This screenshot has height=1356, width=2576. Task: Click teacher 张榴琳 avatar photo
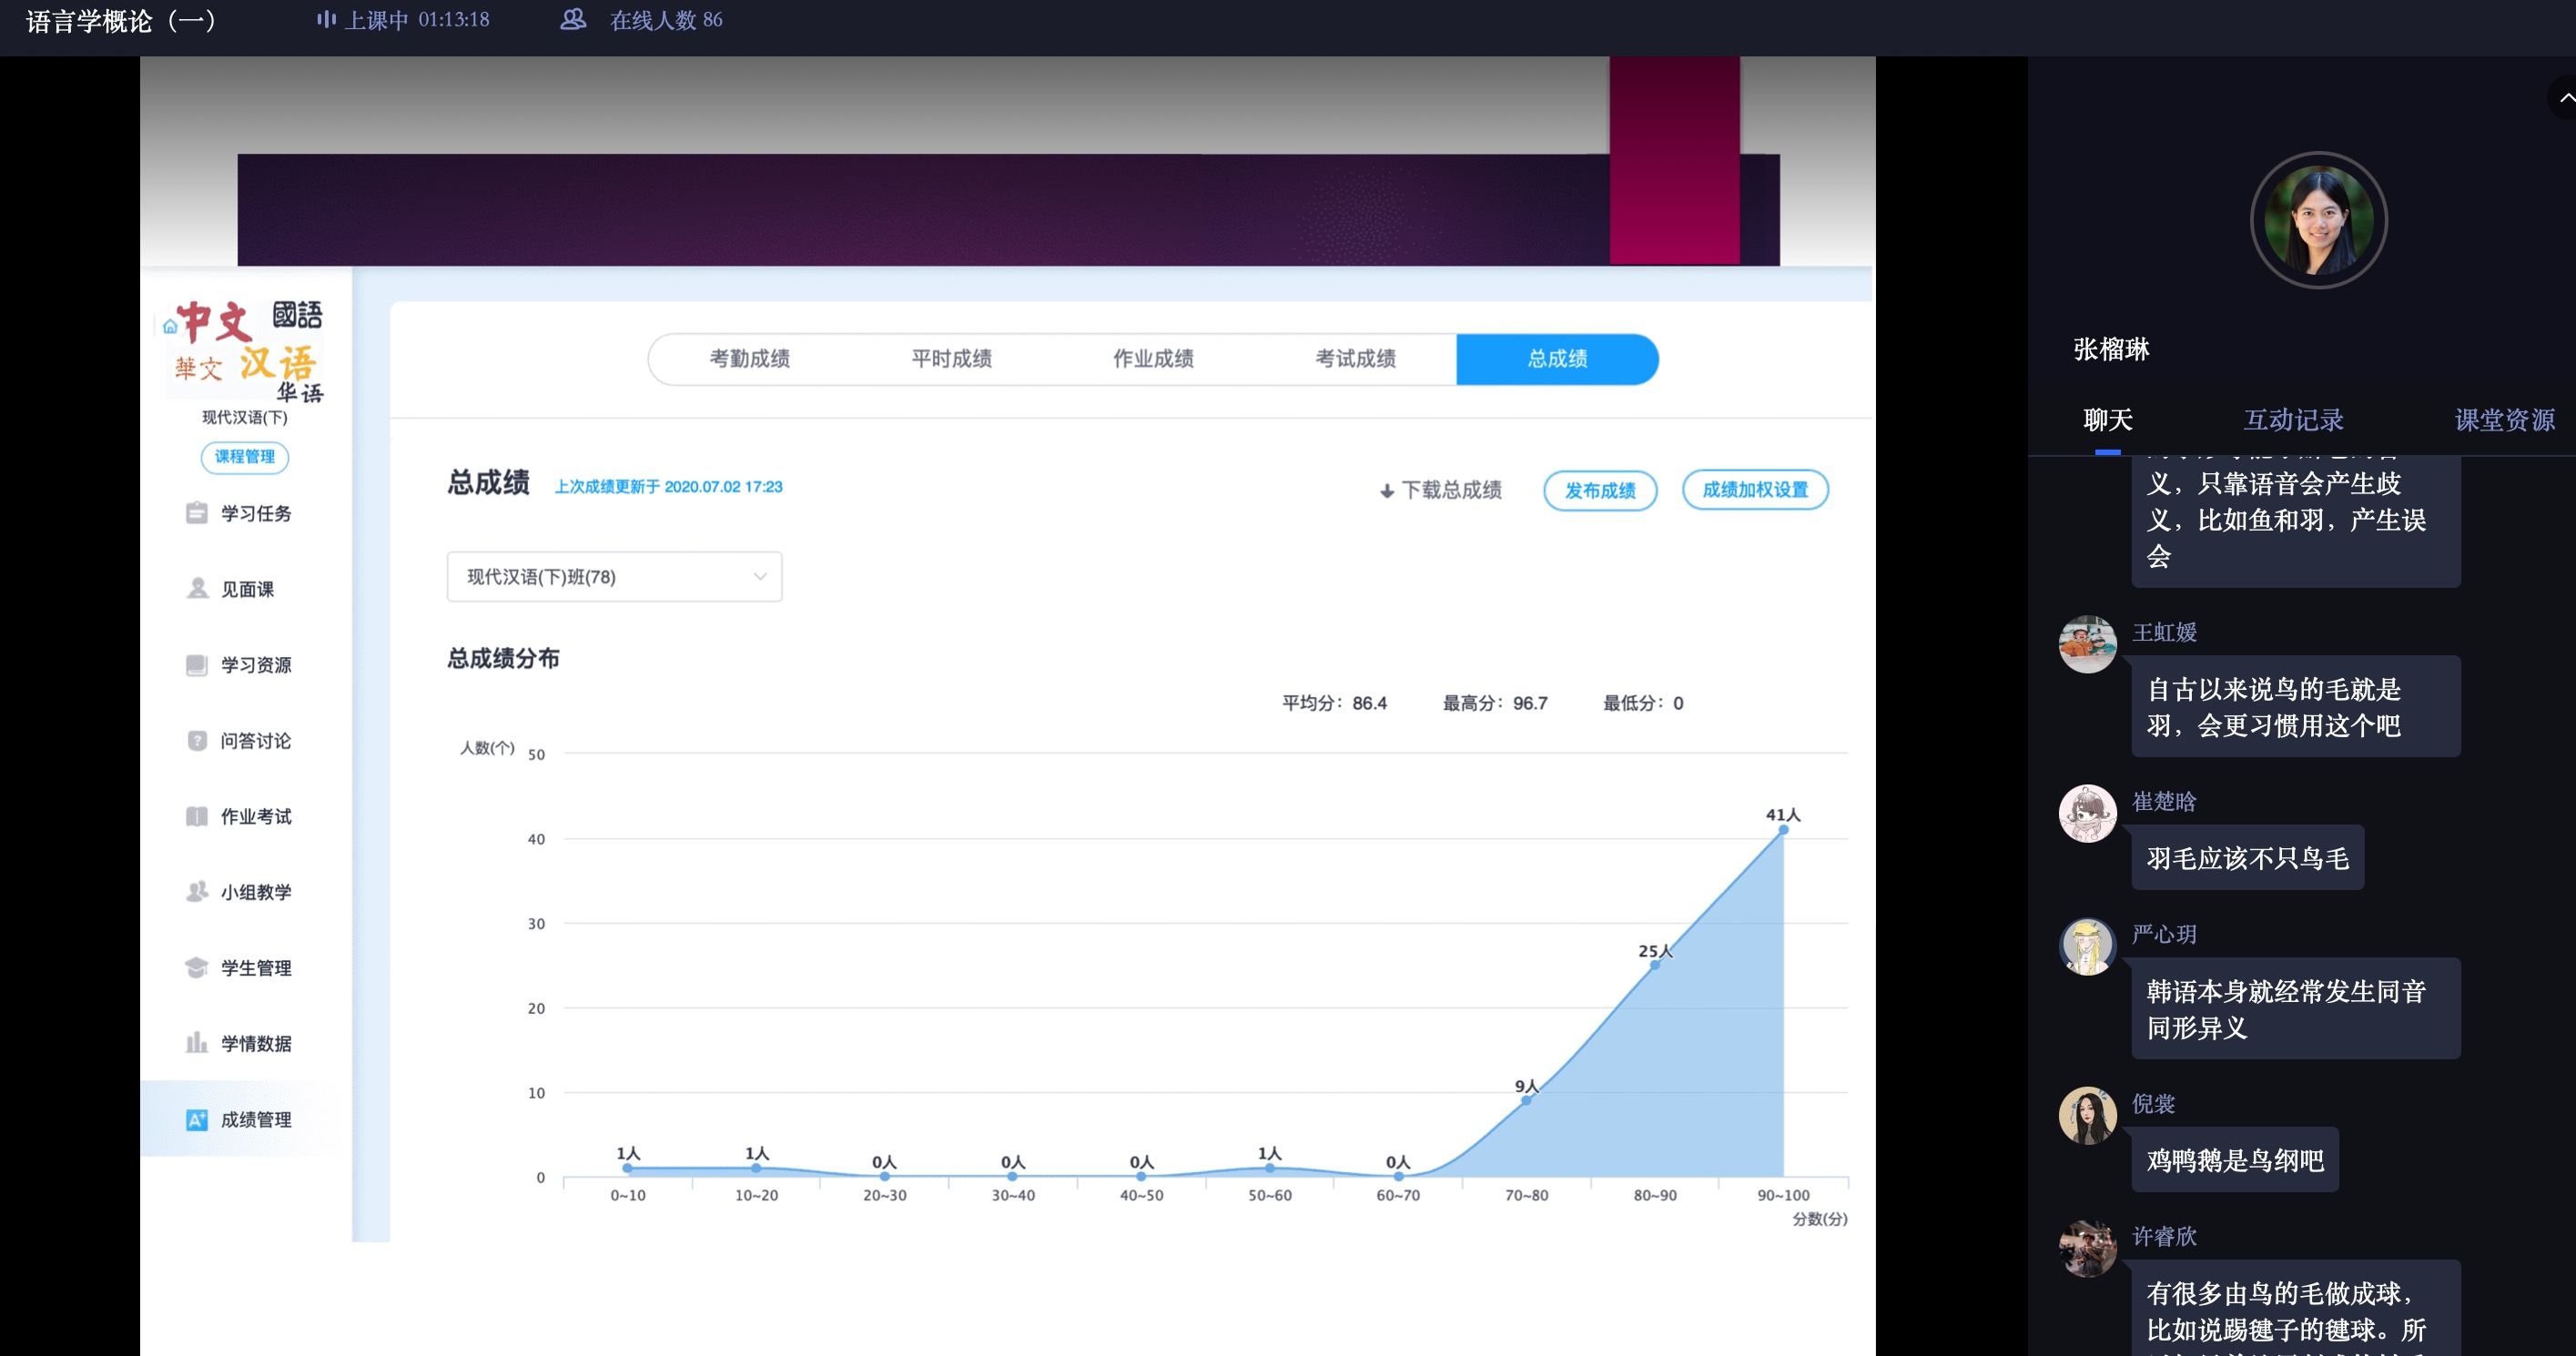[x=2318, y=220]
